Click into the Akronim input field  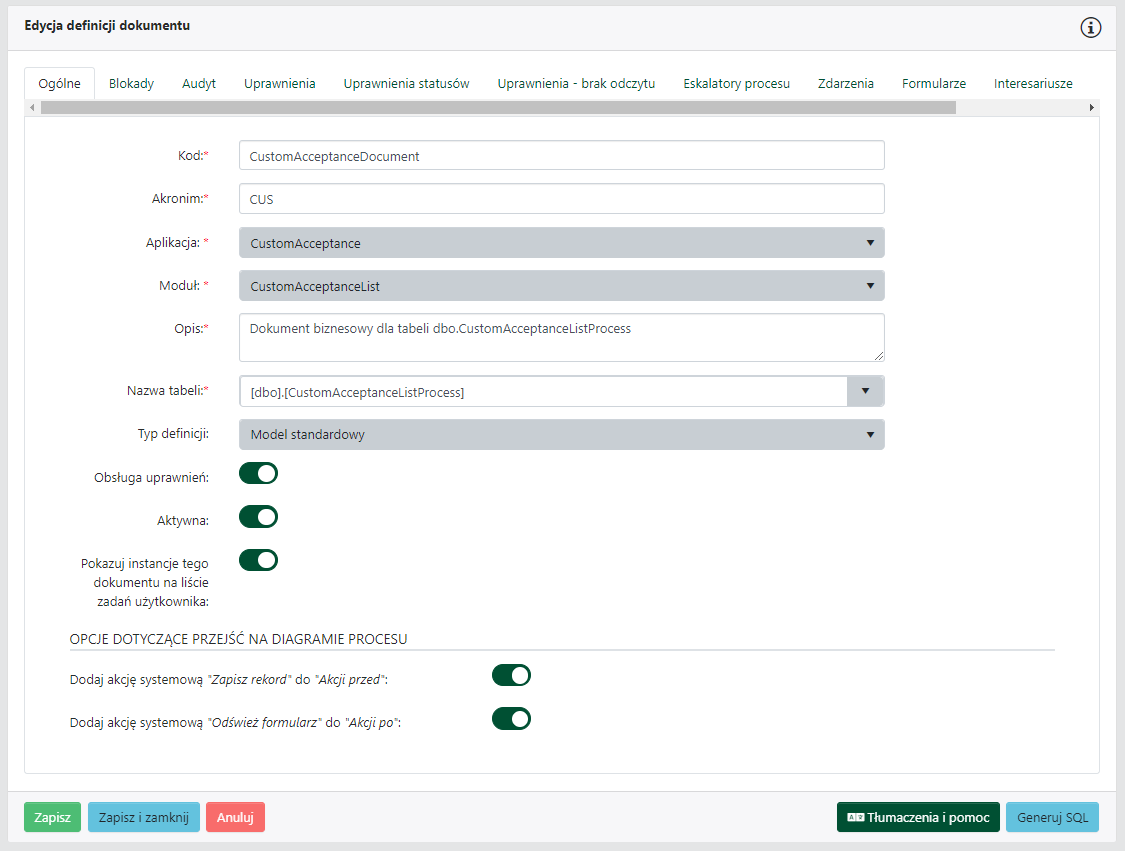pos(561,199)
